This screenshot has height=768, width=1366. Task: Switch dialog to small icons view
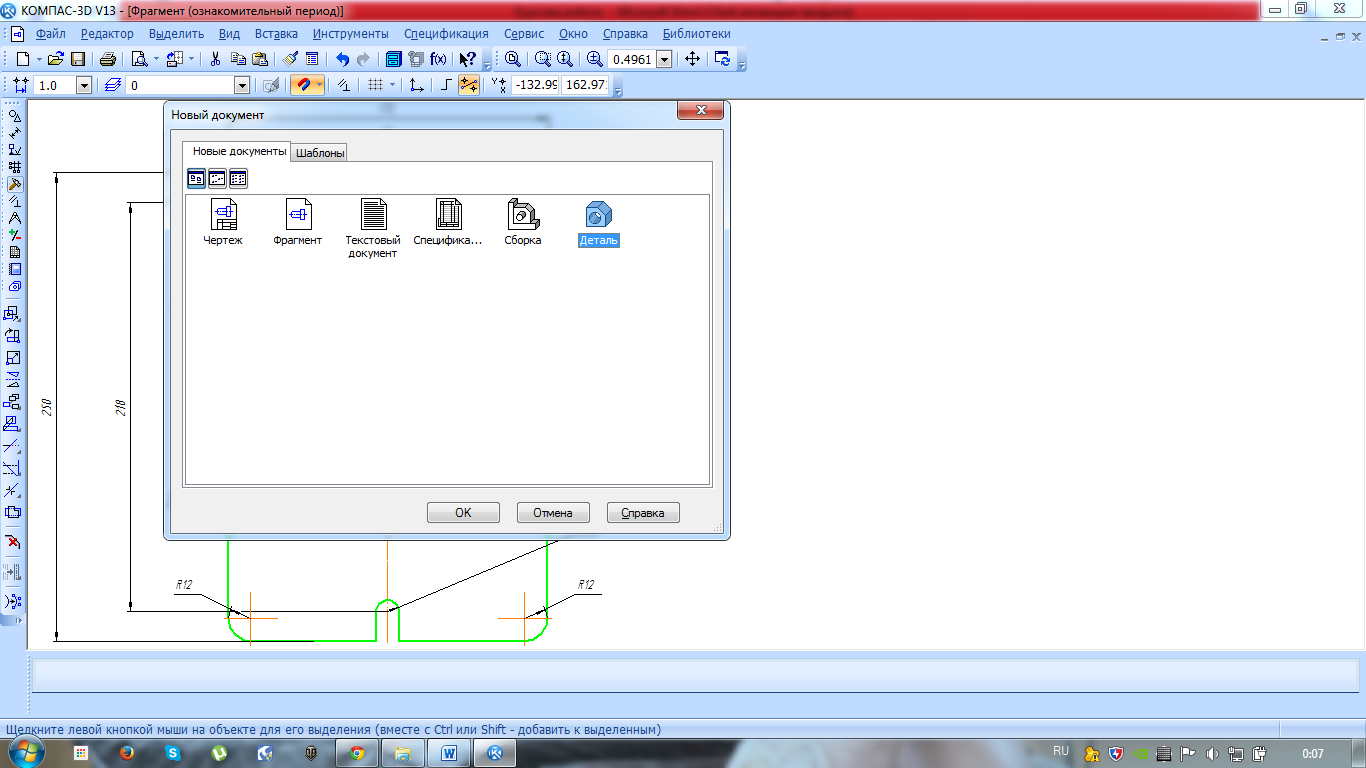217,179
